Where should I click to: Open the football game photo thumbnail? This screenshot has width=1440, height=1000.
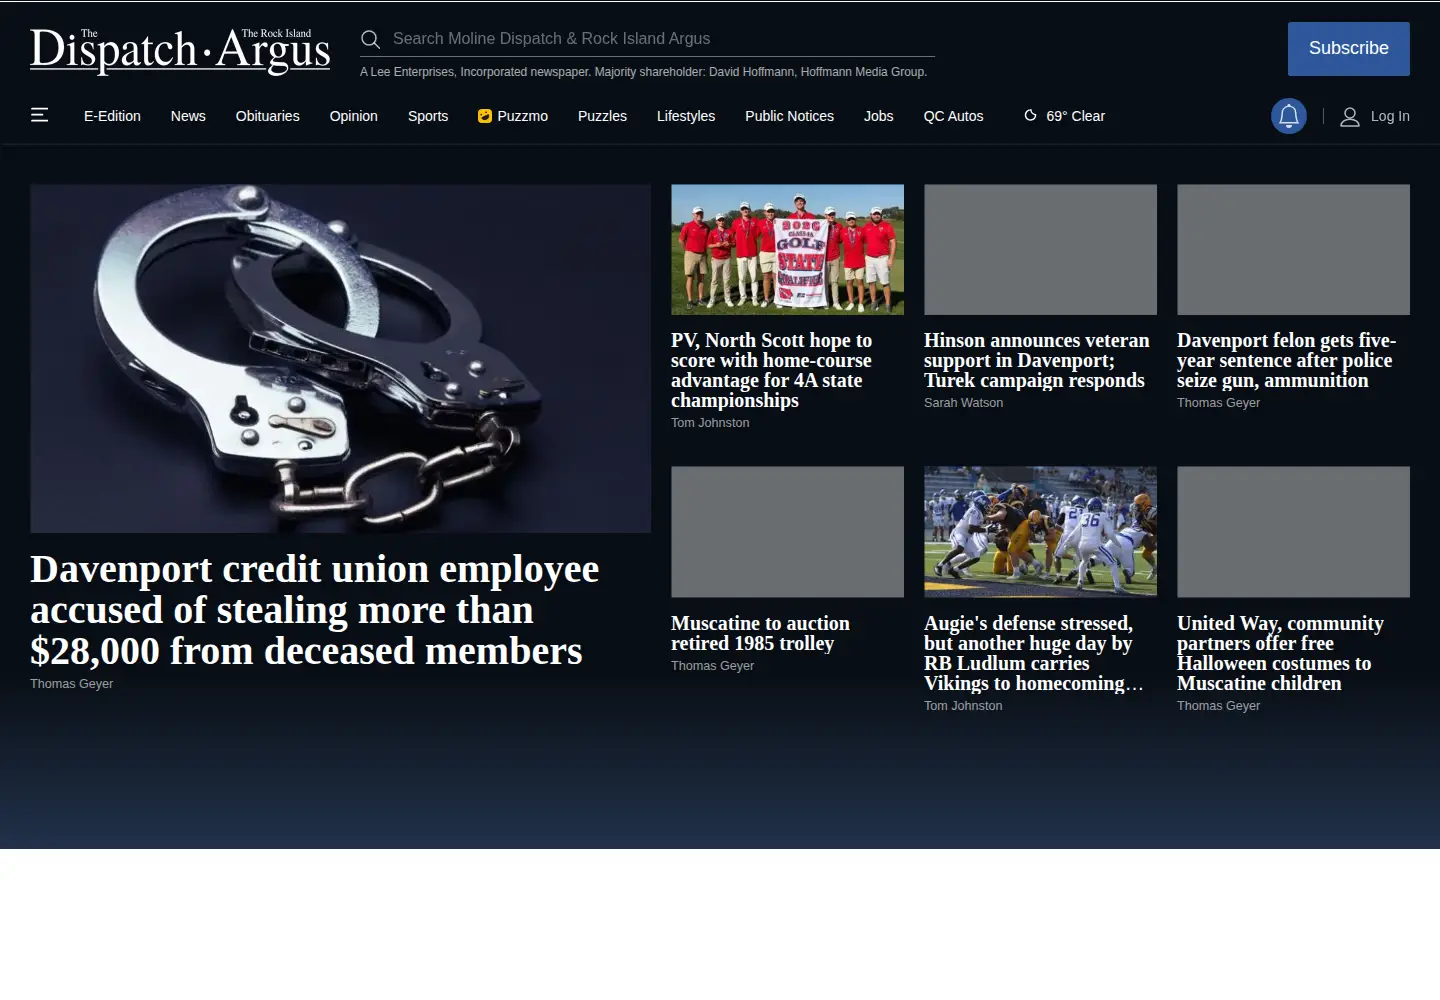pyautogui.click(x=1041, y=532)
